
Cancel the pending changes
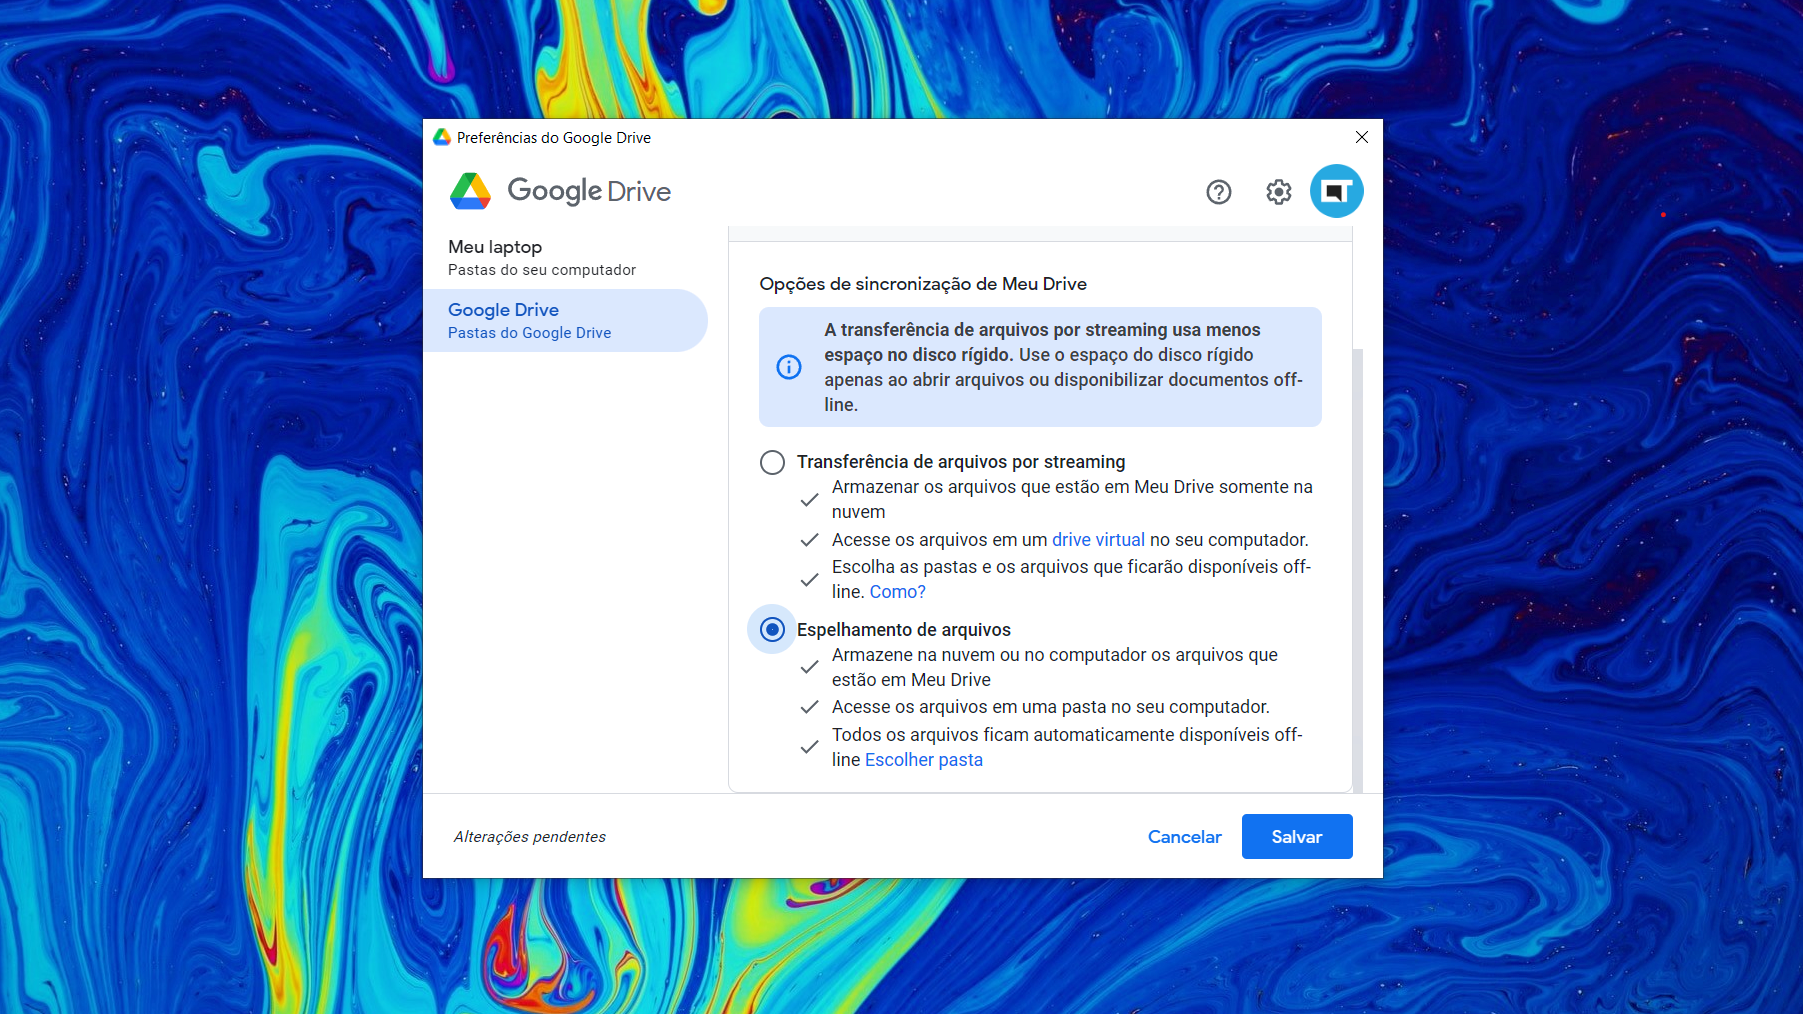tap(1184, 837)
